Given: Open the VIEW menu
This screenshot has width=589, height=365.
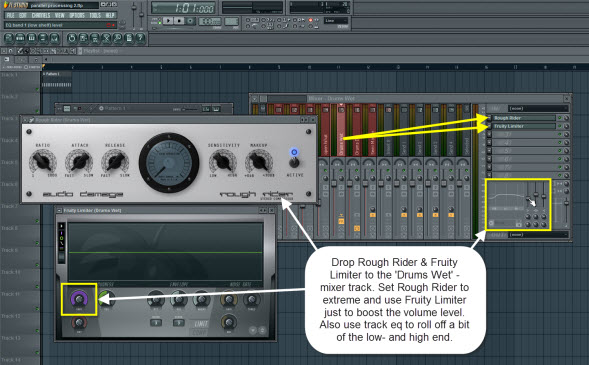Looking at the screenshot, I should coord(60,15).
